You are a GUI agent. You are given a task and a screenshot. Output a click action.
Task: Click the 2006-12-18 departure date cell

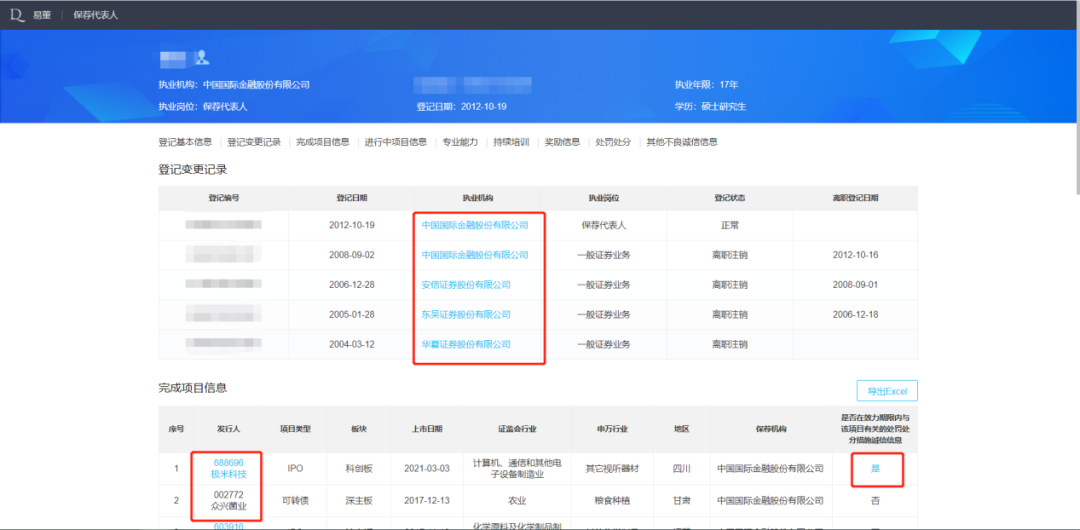click(855, 314)
